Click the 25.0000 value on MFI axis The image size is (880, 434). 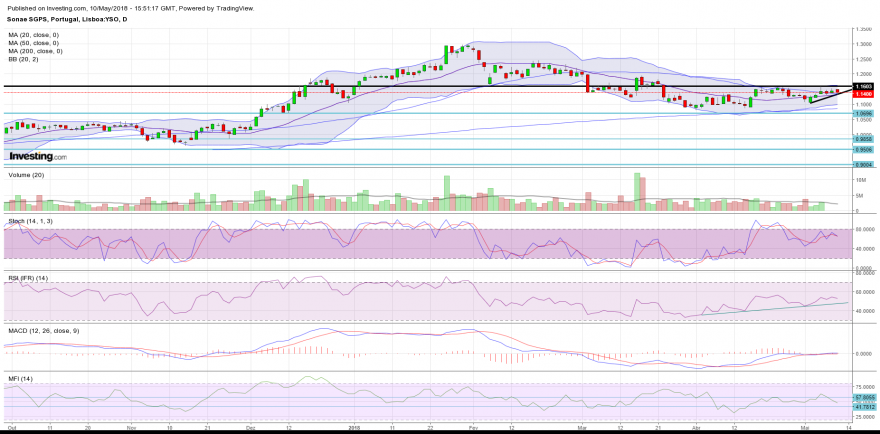coord(864,417)
